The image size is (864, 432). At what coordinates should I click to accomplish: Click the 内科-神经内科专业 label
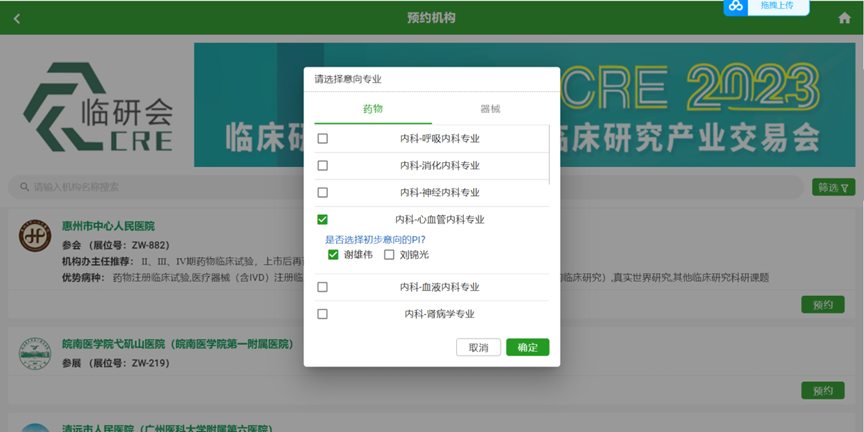point(440,192)
